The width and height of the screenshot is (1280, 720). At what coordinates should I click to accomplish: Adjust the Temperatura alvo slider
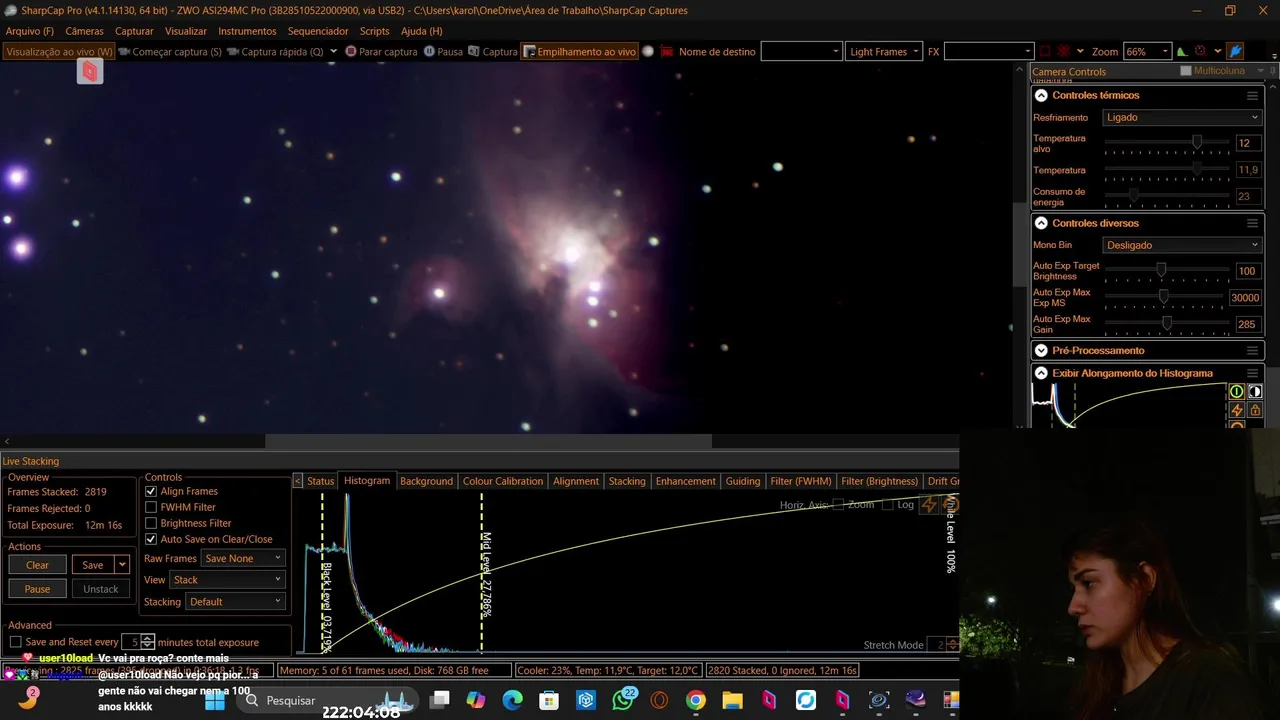pos(1196,143)
